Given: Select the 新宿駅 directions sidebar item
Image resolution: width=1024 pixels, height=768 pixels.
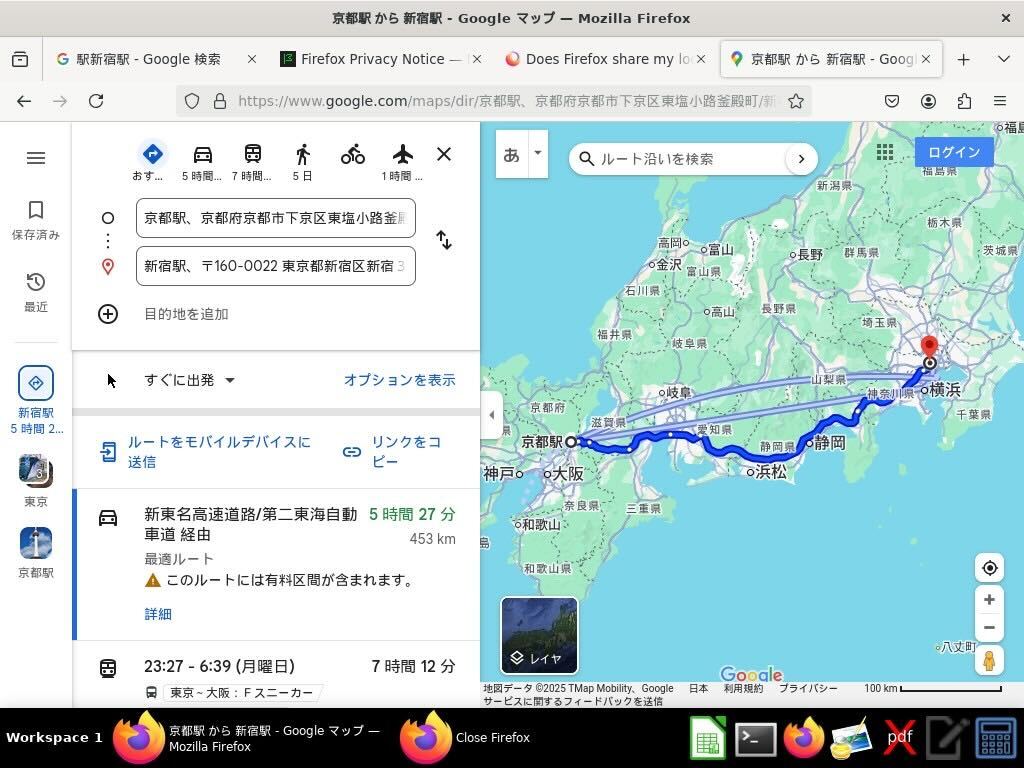Looking at the screenshot, I should point(36,400).
